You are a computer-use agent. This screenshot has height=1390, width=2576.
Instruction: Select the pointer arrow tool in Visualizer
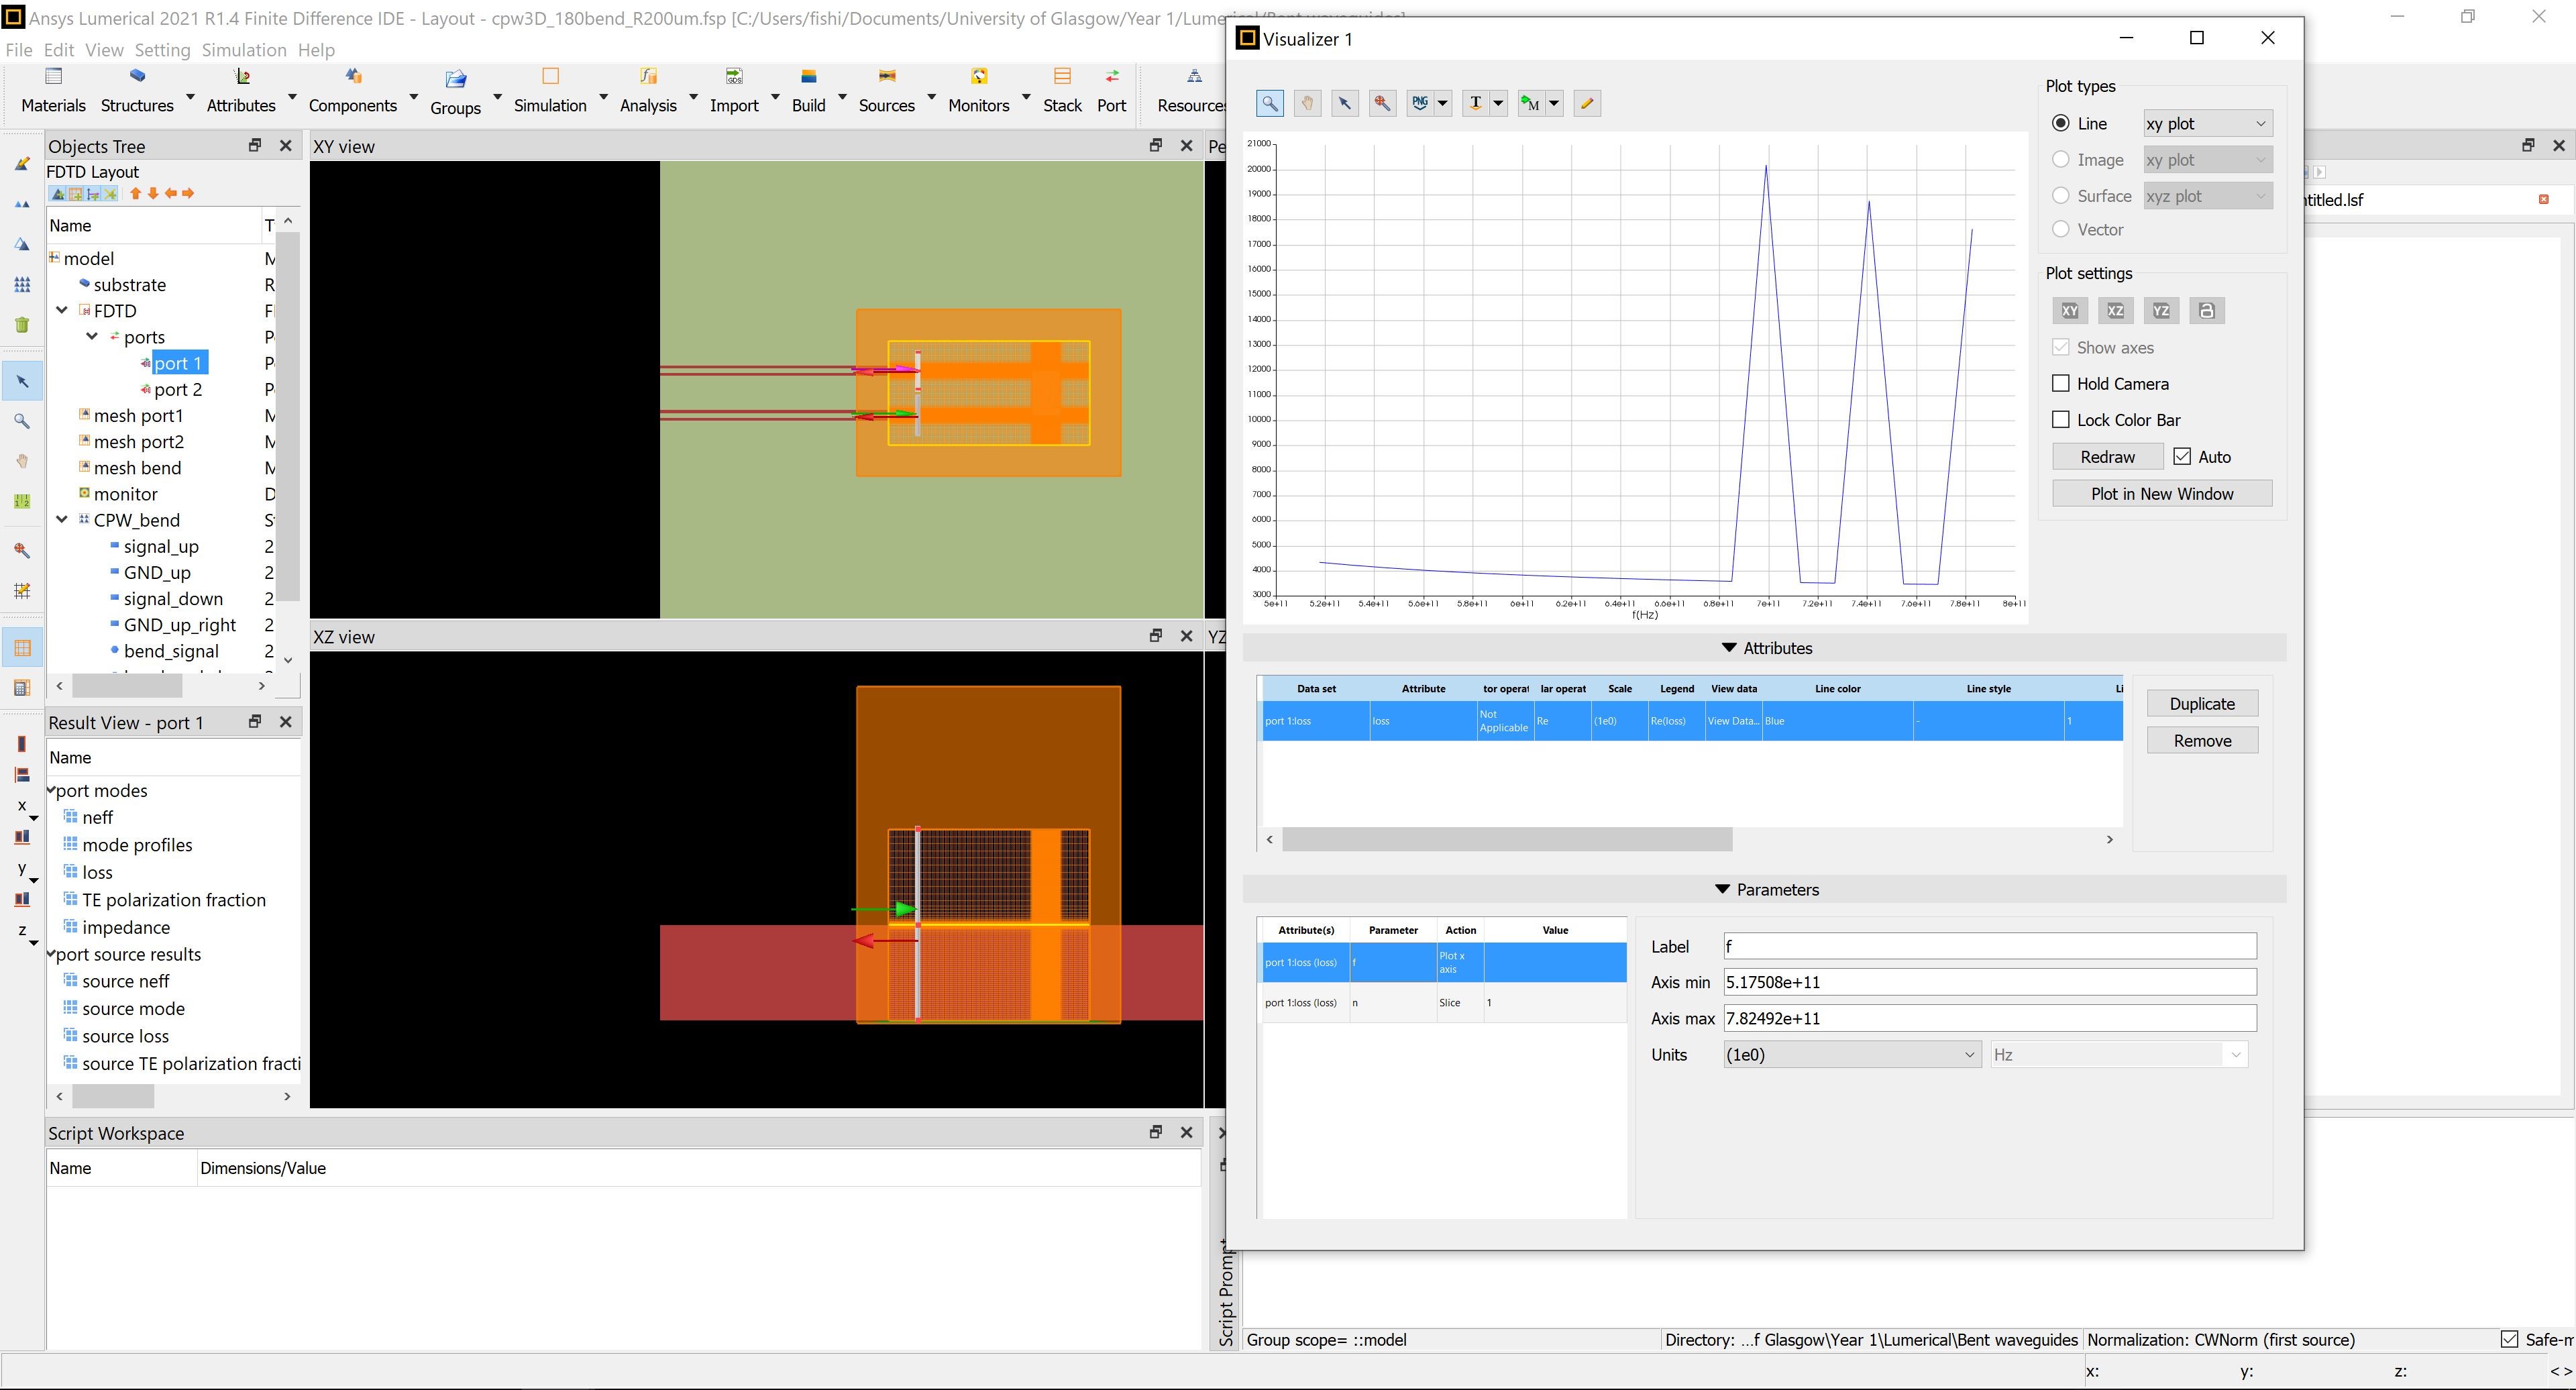pos(1345,103)
